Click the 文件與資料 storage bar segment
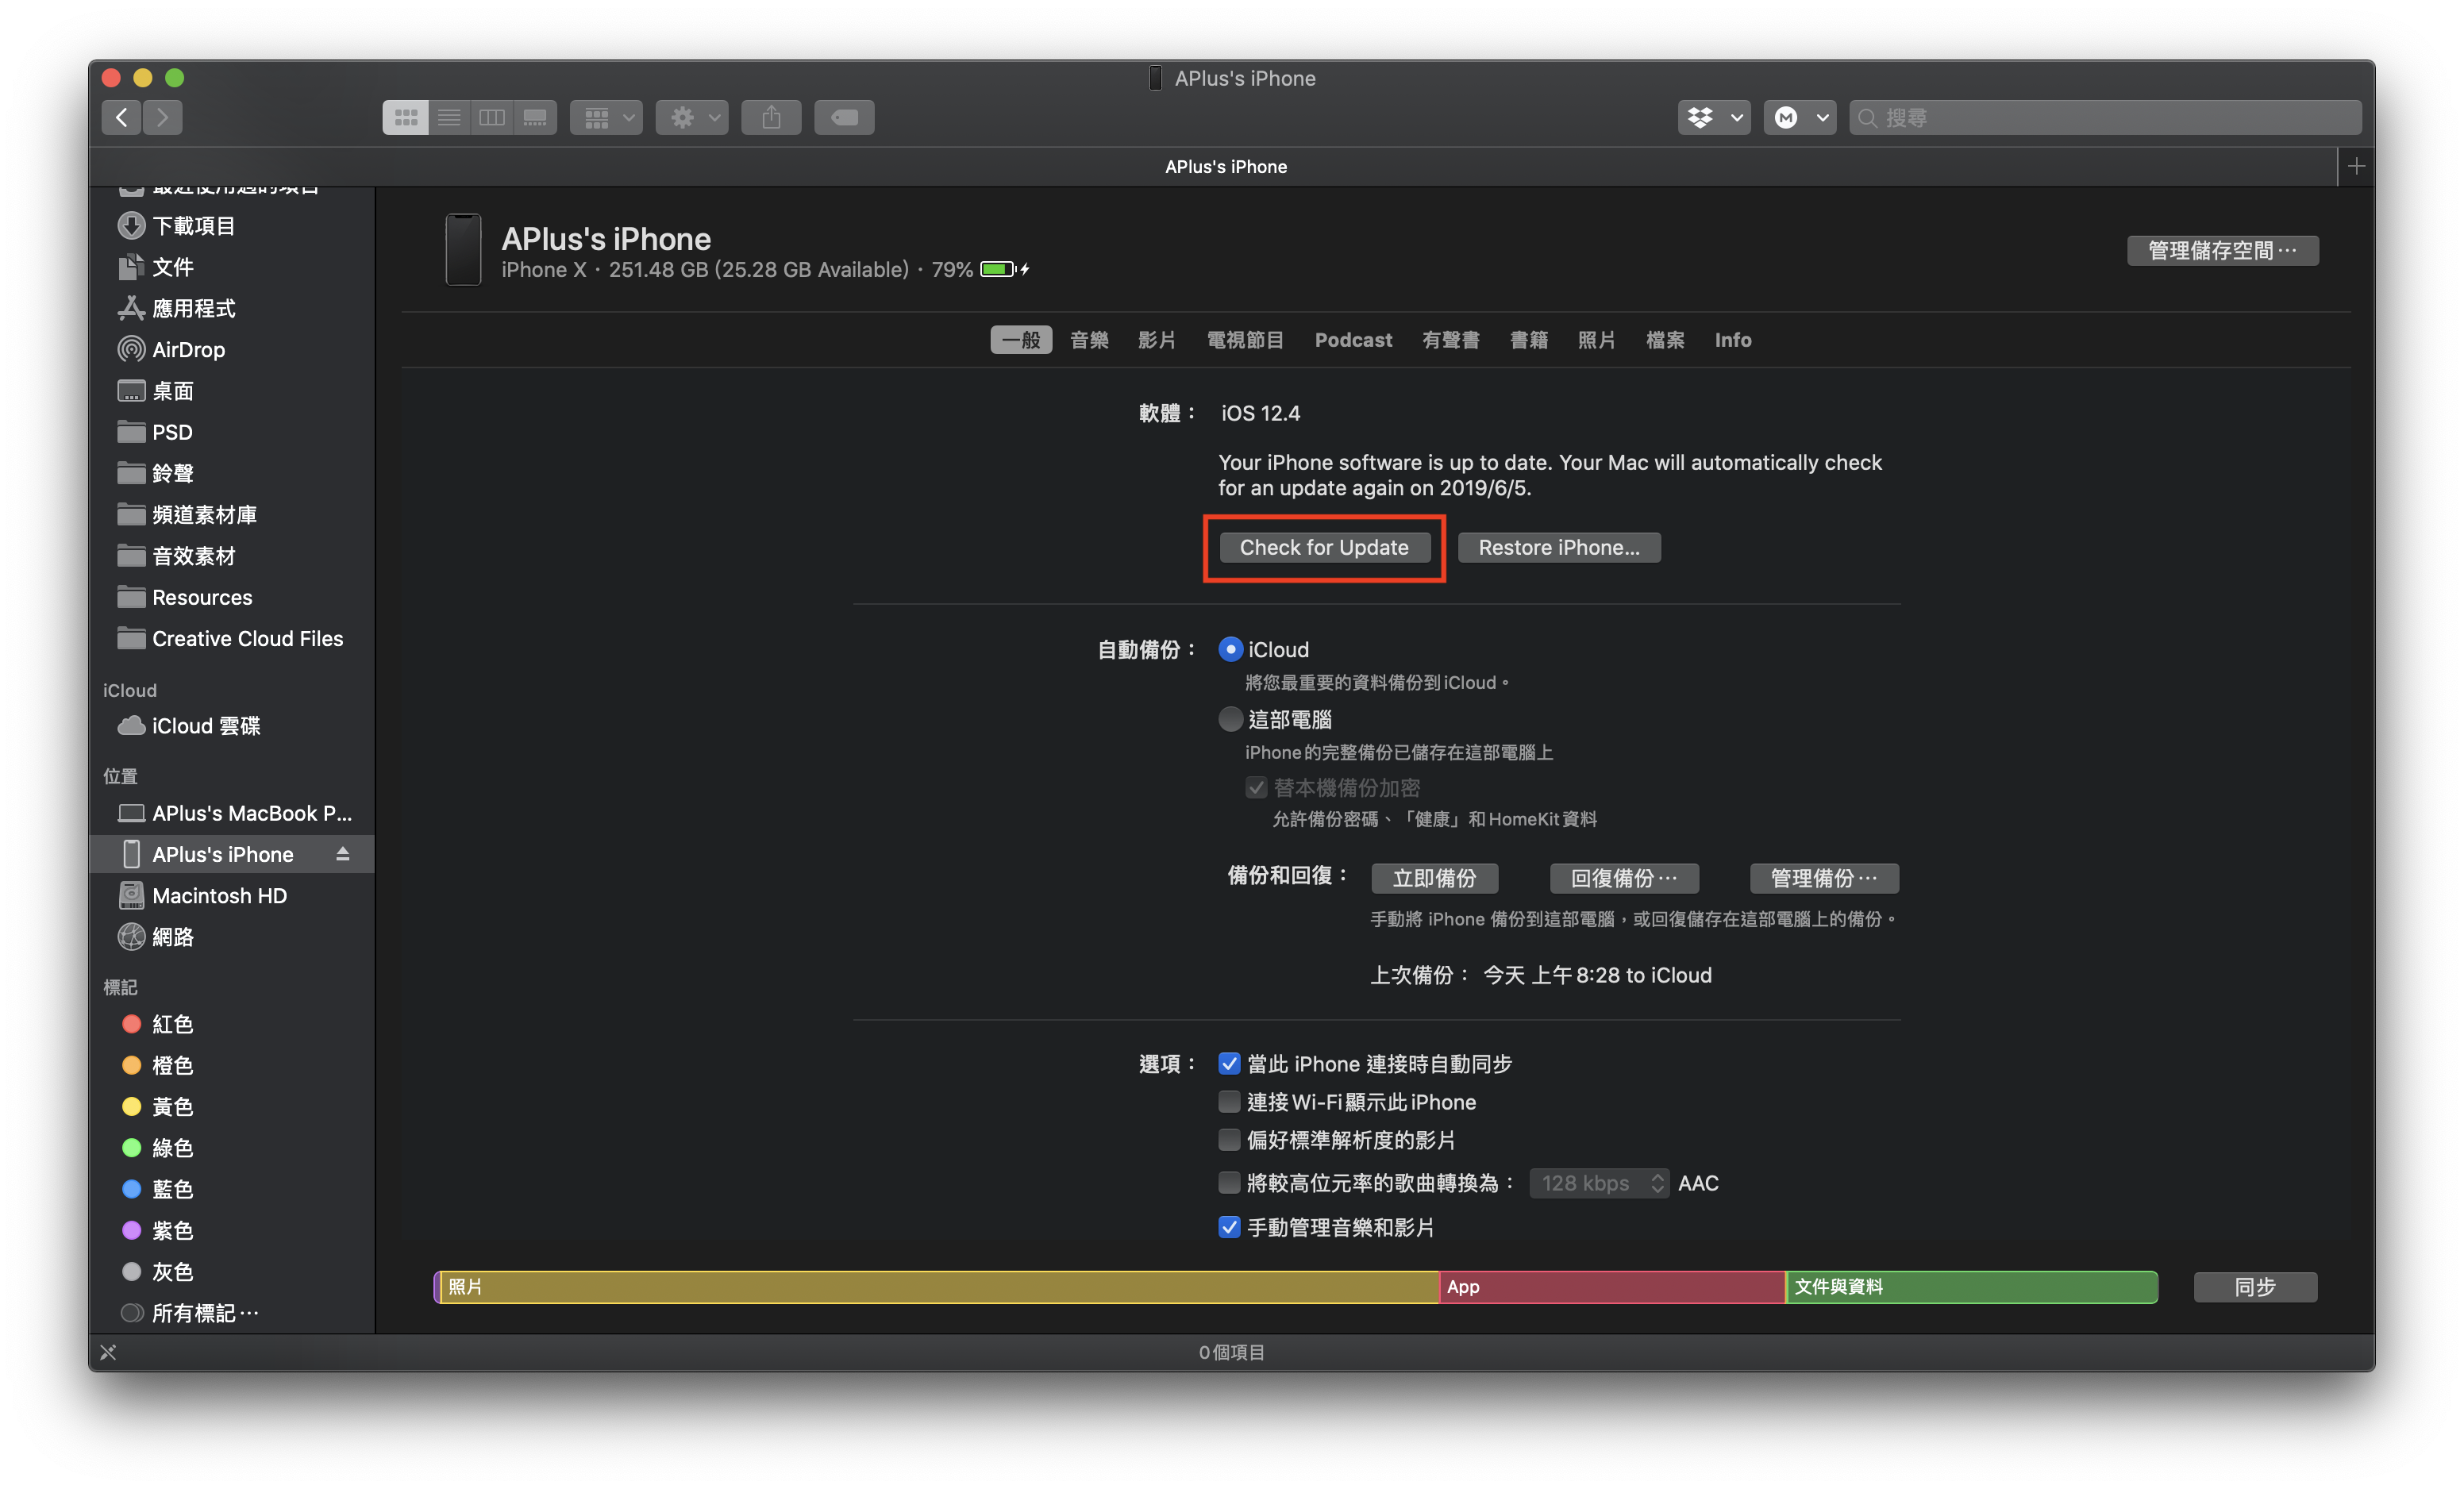Screen dimensions: 2464x1489 pyautogui.click(x=1972, y=1287)
